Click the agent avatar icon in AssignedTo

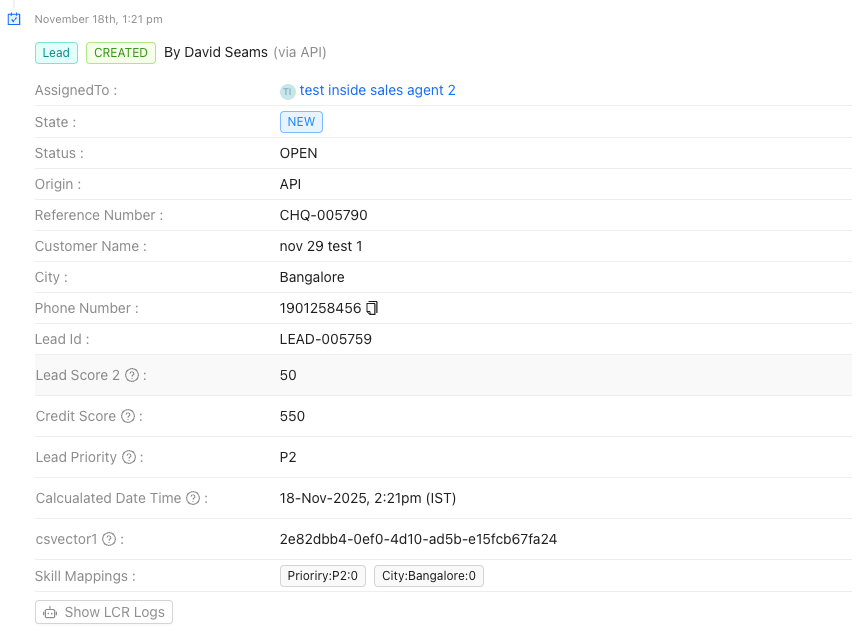coord(288,91)
